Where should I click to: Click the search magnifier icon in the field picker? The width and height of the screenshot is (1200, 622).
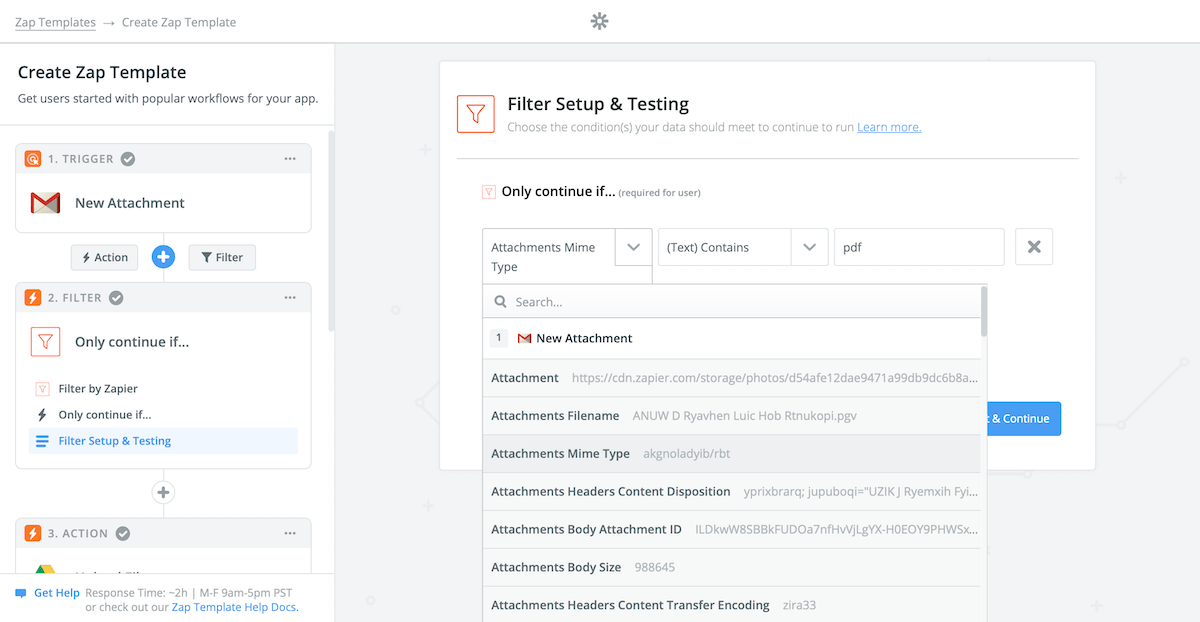(500, 300)
